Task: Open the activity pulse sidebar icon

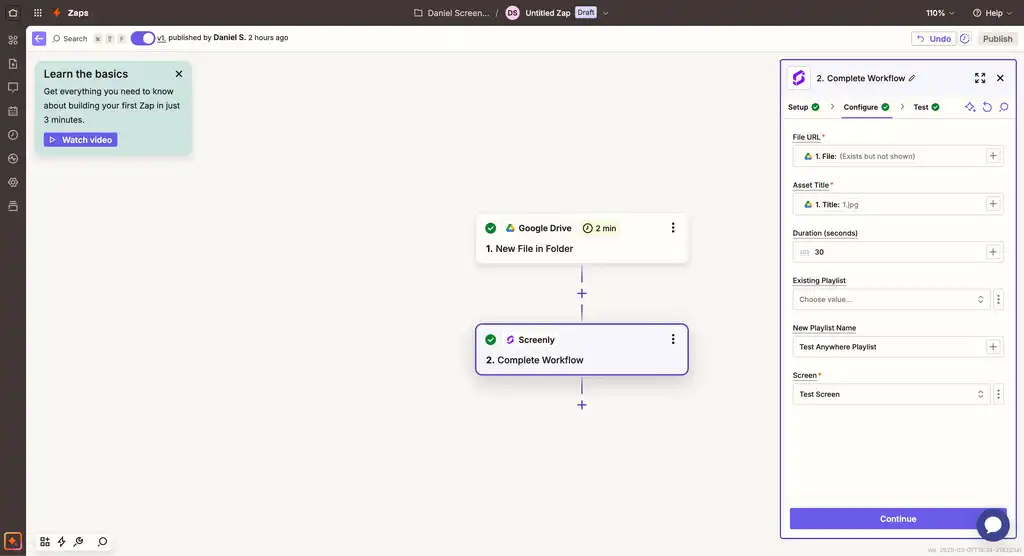Action: click(x=12, y=159)
